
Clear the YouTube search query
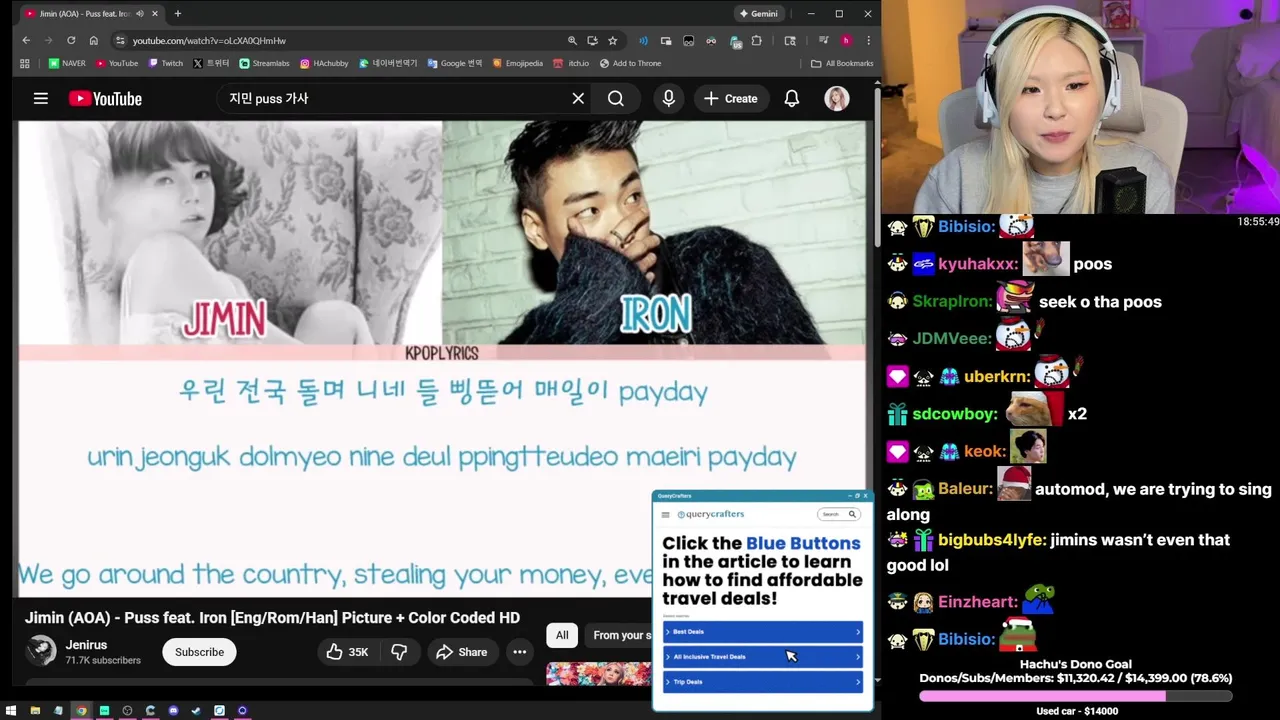pyautogui.click(x=578, y=98)
